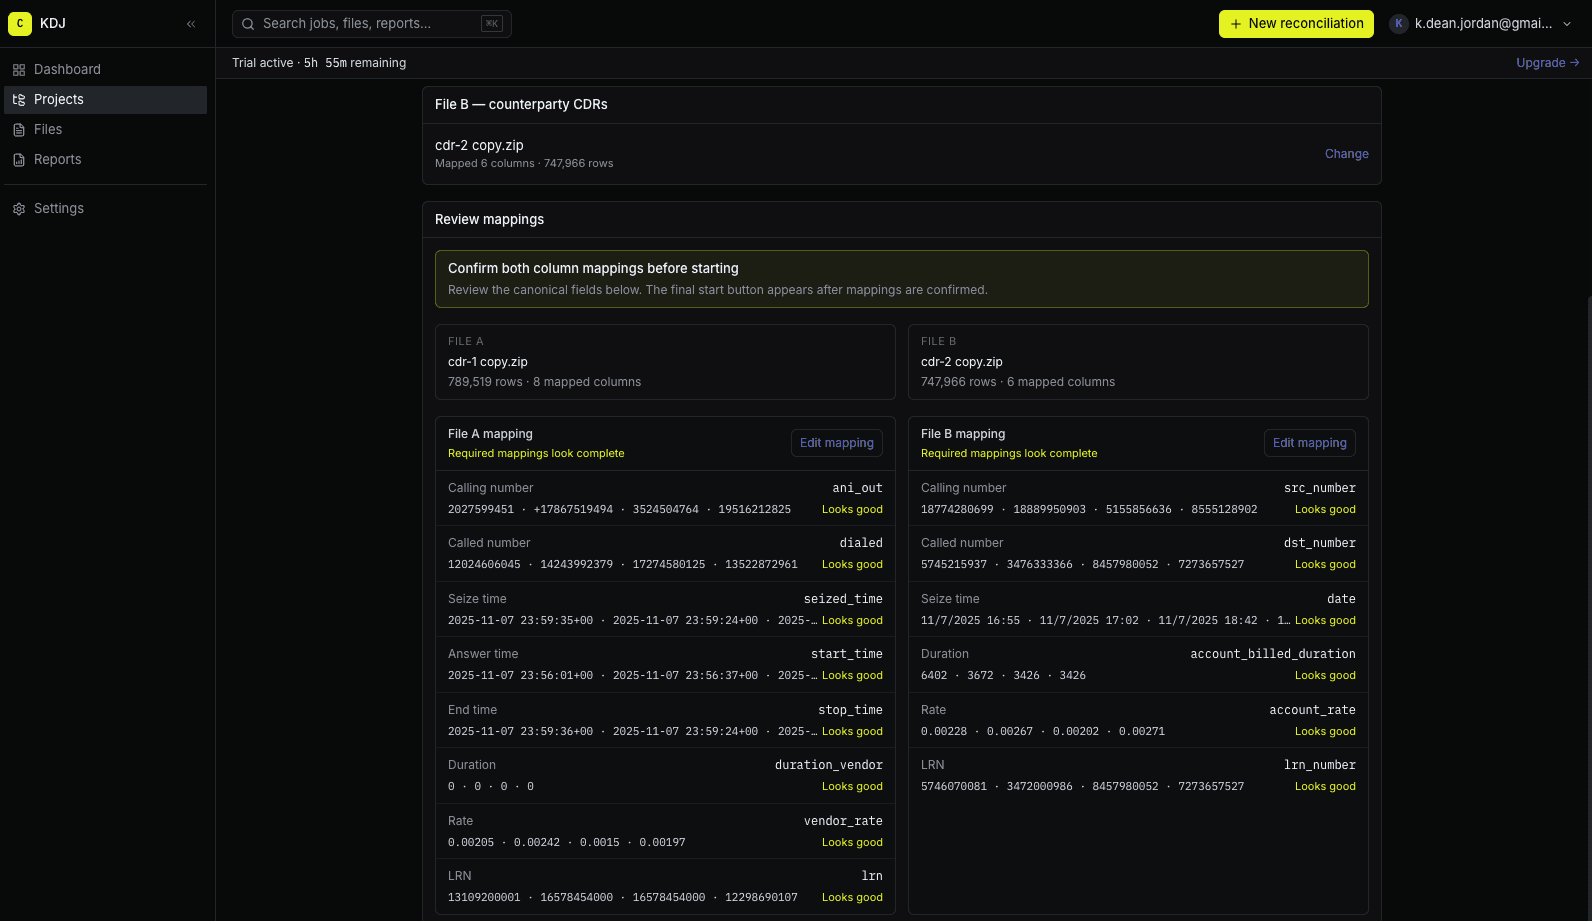Click the Confirm both column mappings notice

point(902,279)
